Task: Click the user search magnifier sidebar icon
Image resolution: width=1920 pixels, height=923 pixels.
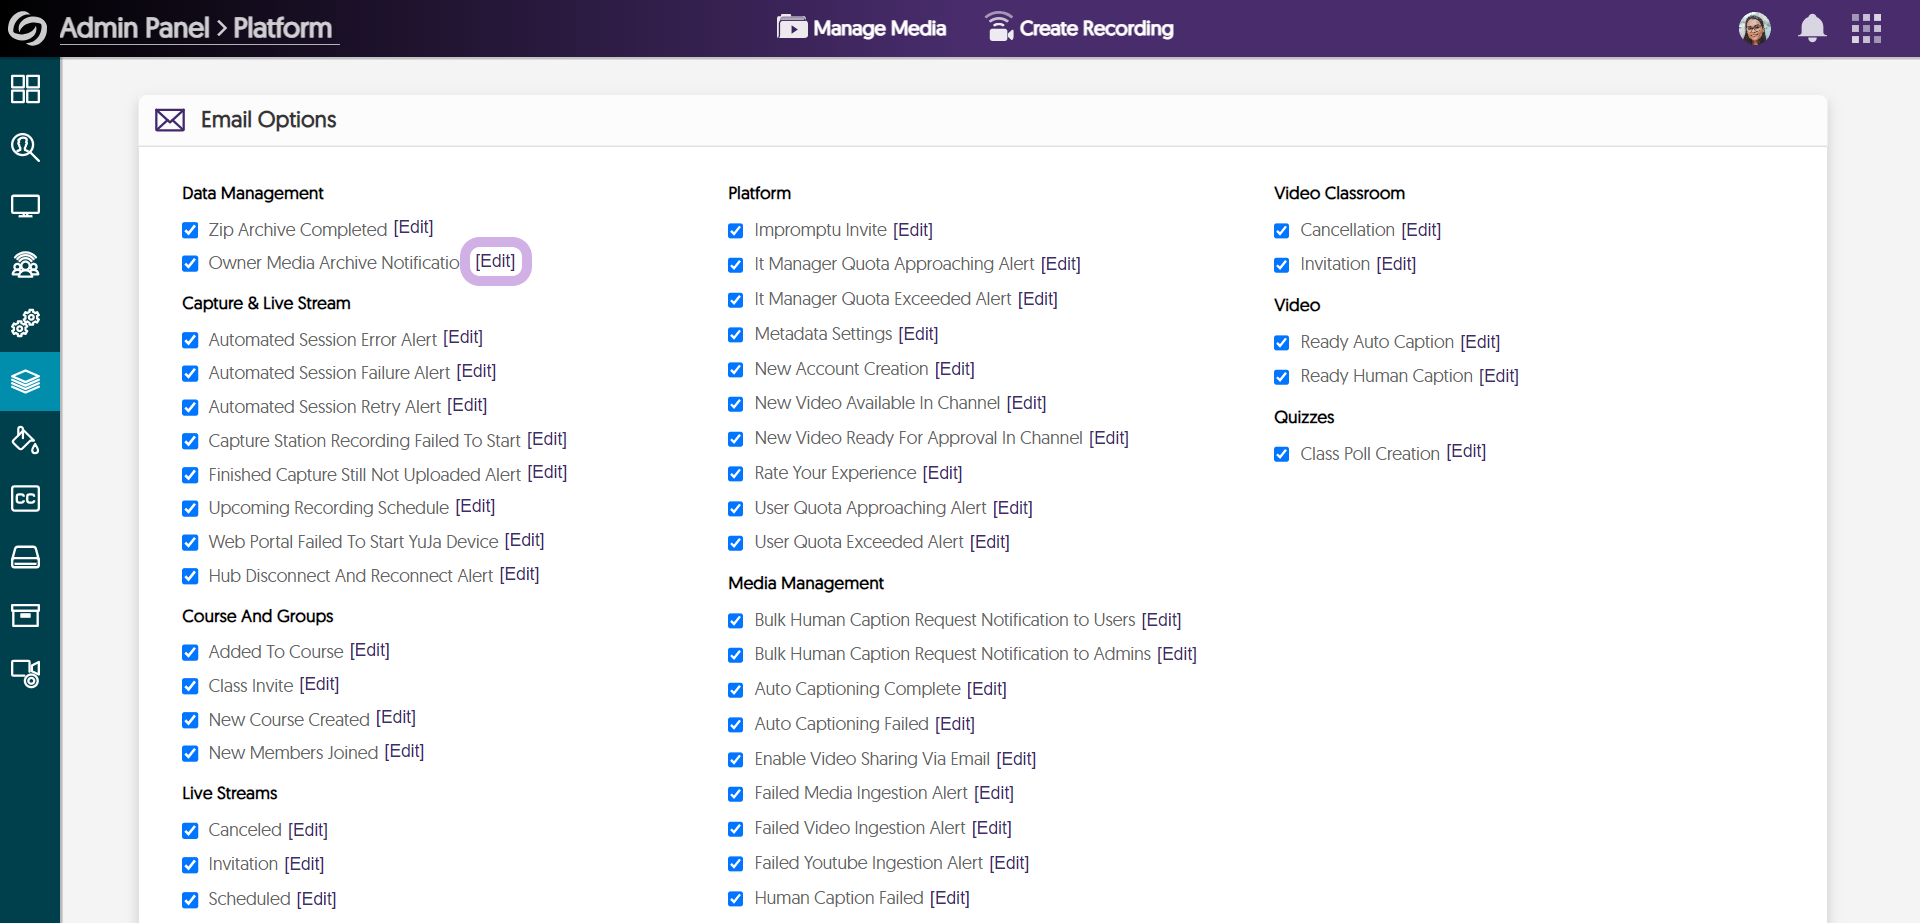Action: [x=25, y=148]
